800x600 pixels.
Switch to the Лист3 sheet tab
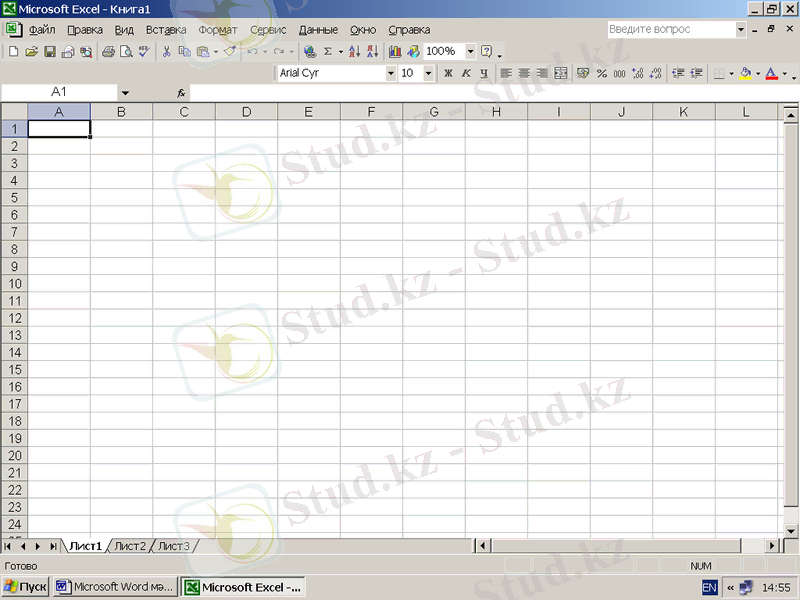173,546
